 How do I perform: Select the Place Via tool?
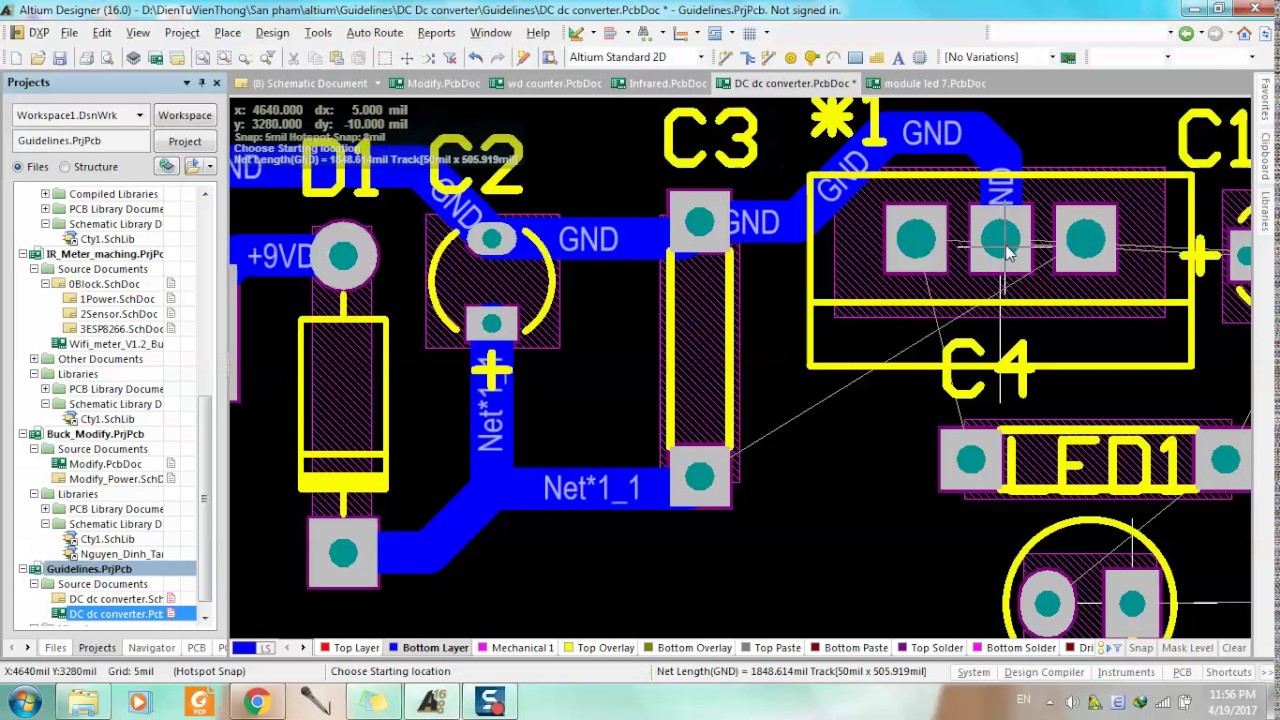click(811, 57)
